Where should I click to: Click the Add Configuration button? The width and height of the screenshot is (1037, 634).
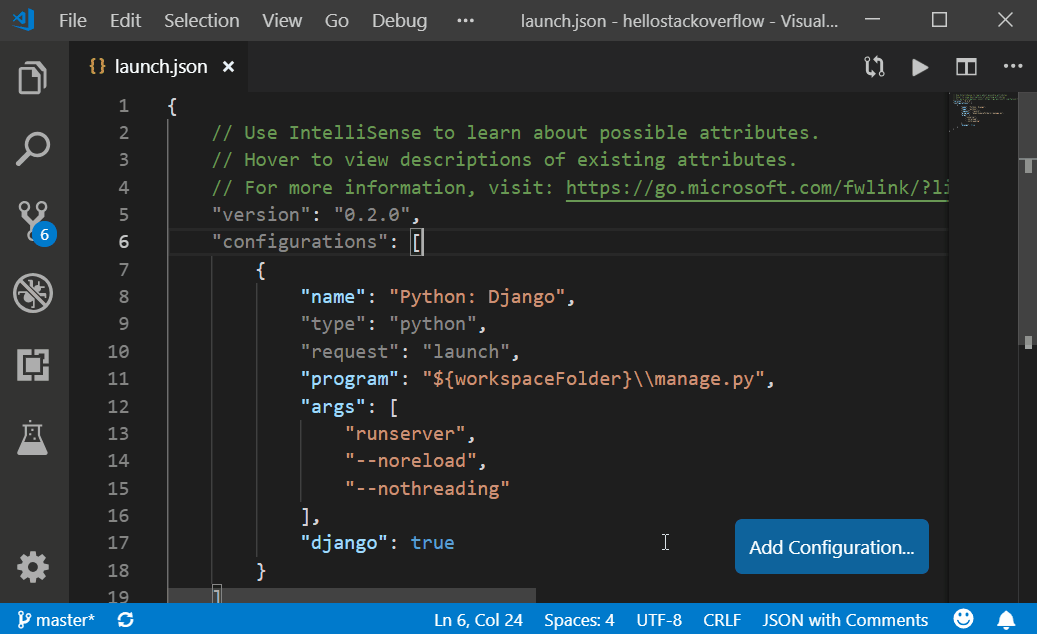[x=831, y=547]
